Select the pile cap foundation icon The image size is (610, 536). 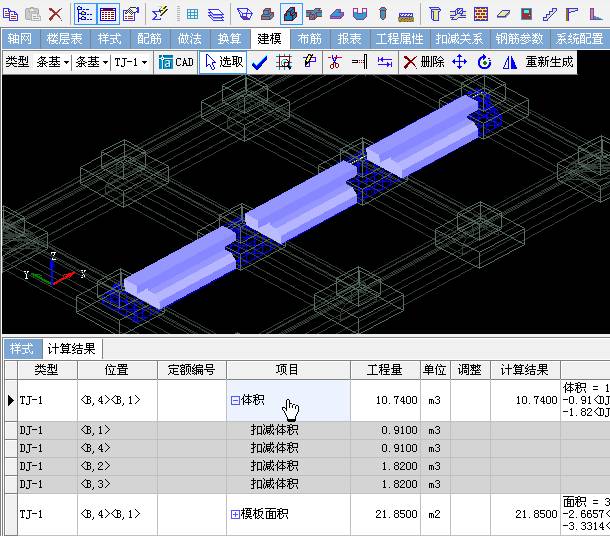[245, 14]
